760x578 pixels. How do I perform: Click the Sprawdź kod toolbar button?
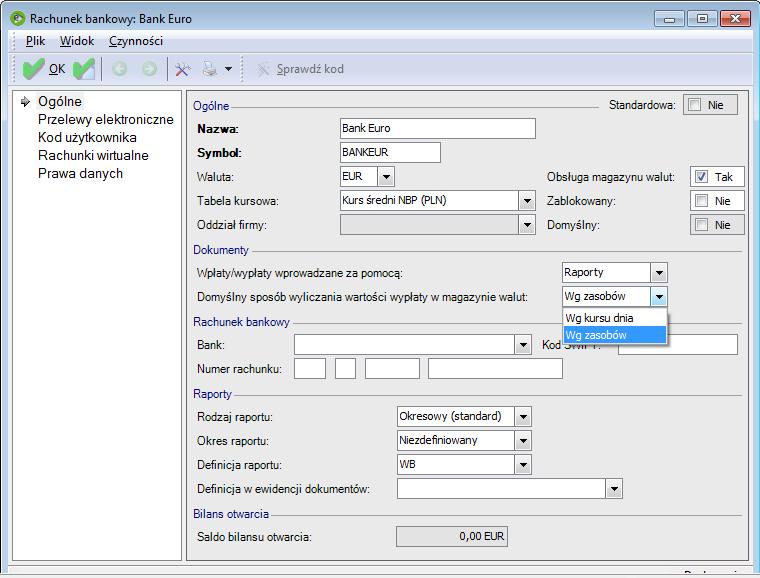tap(300, 69)
